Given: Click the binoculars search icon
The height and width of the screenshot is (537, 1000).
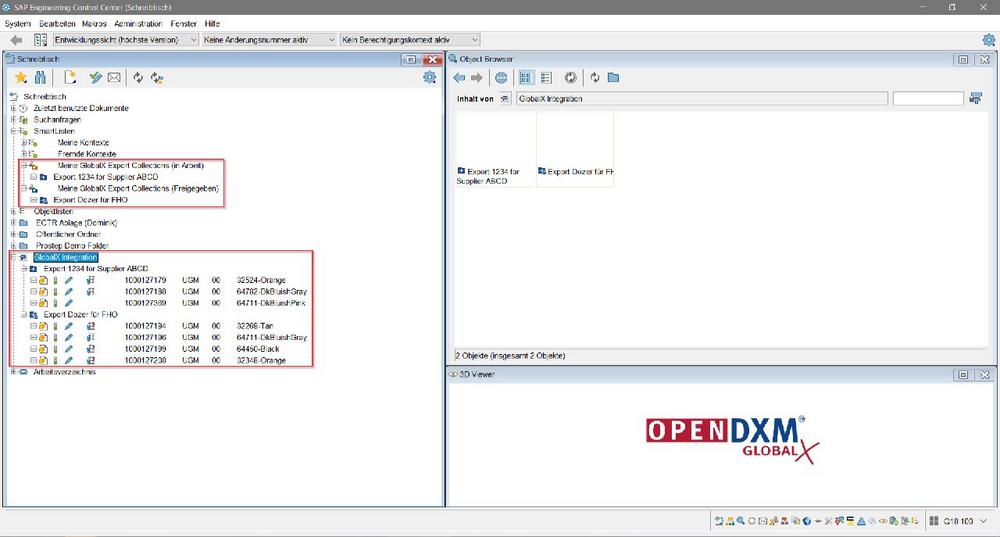Looking at the screenshot, I should (x=40, y=78).
